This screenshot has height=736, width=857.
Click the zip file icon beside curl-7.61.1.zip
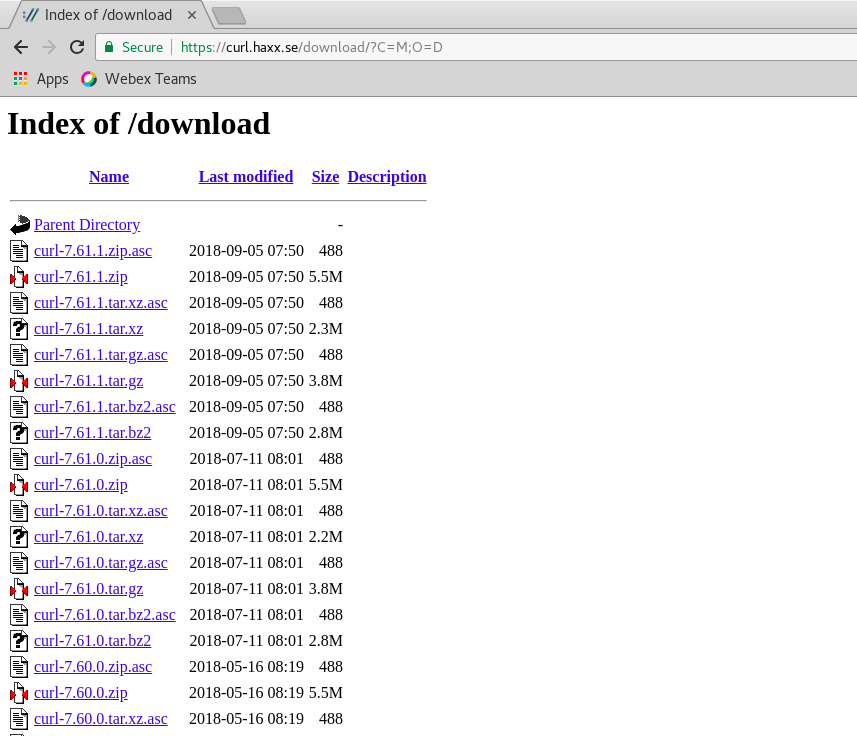(x=19, y=277)
